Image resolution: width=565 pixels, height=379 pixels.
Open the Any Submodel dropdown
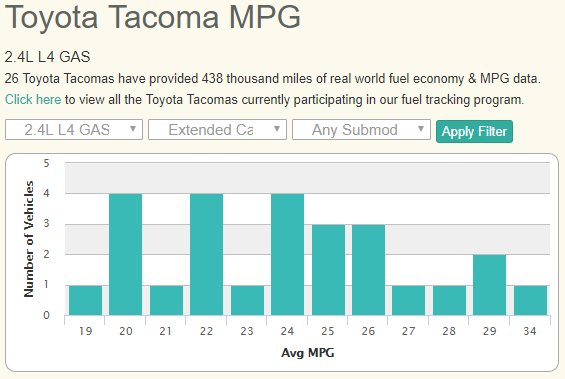361,130
